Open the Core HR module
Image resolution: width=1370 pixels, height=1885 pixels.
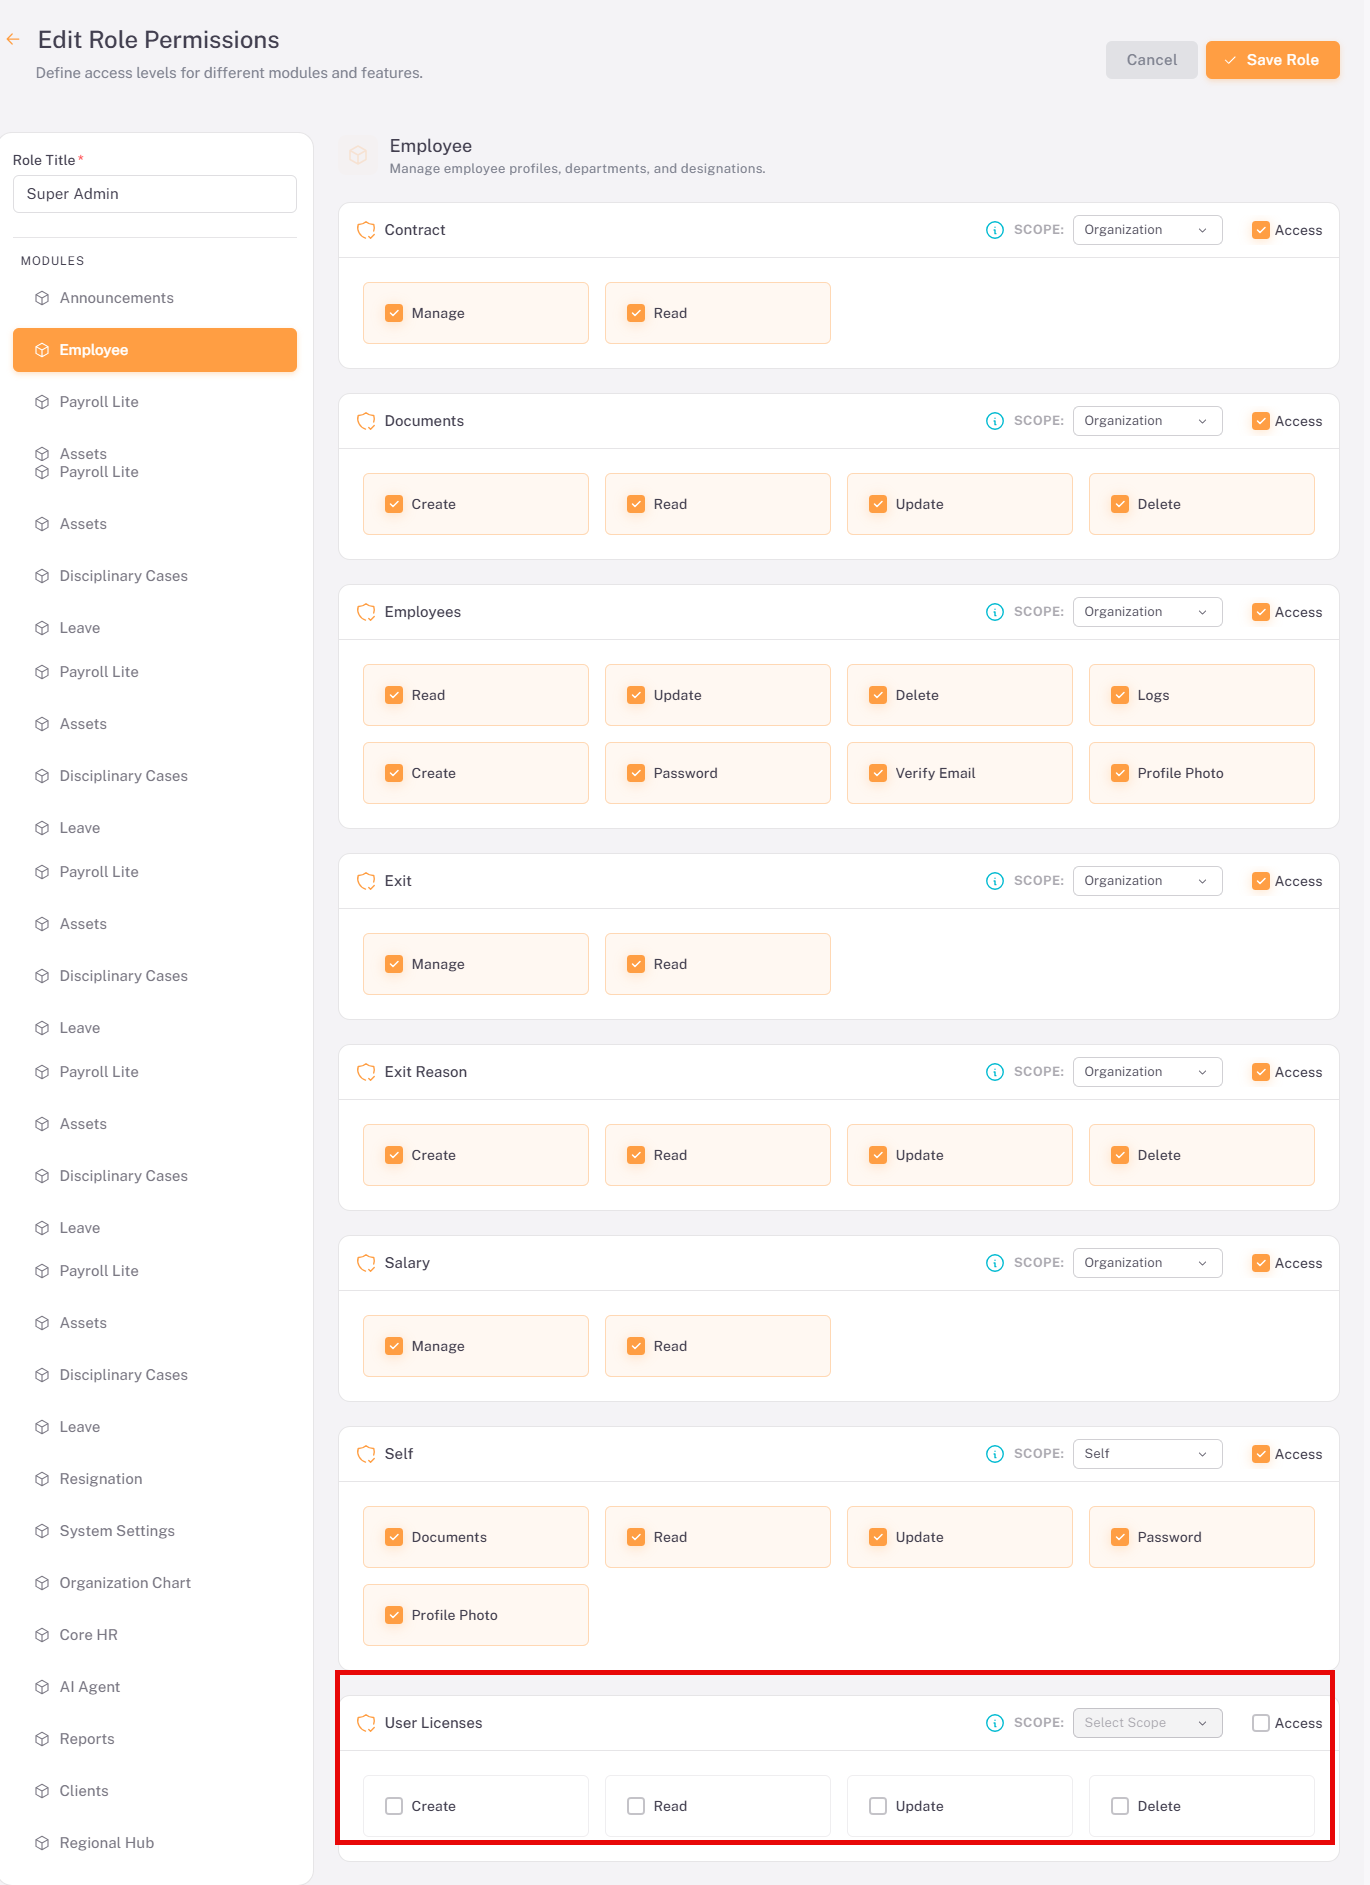click(155, 1635)
